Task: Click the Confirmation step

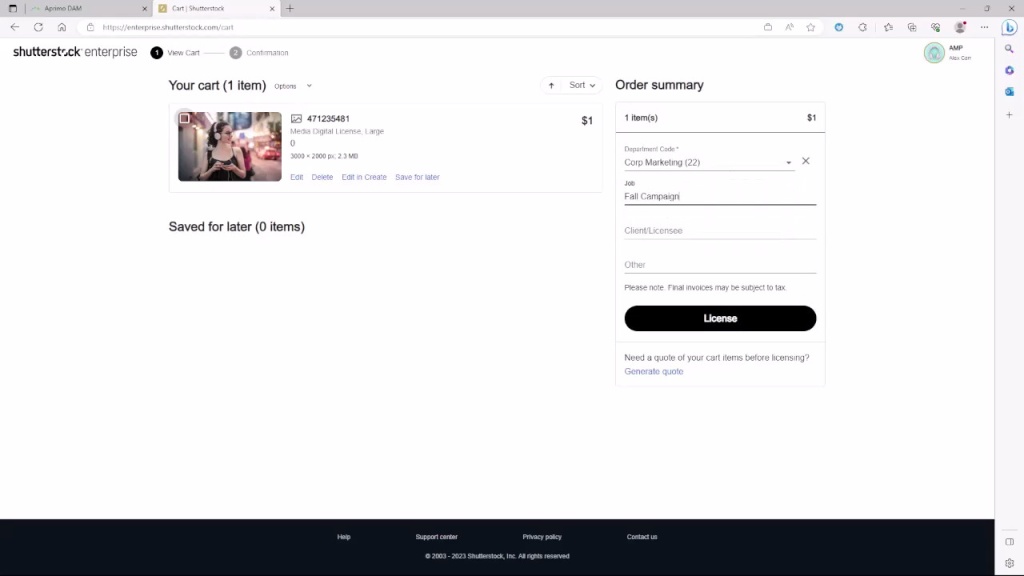Action: coord(259,53)
